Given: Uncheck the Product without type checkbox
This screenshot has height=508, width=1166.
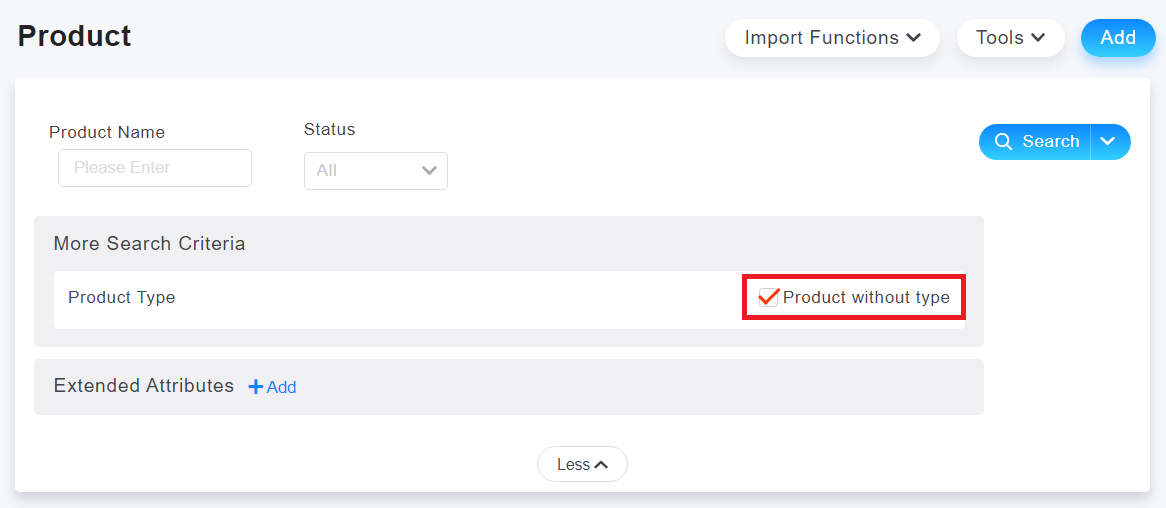Looking at the screenshot, I should (768, 298).
